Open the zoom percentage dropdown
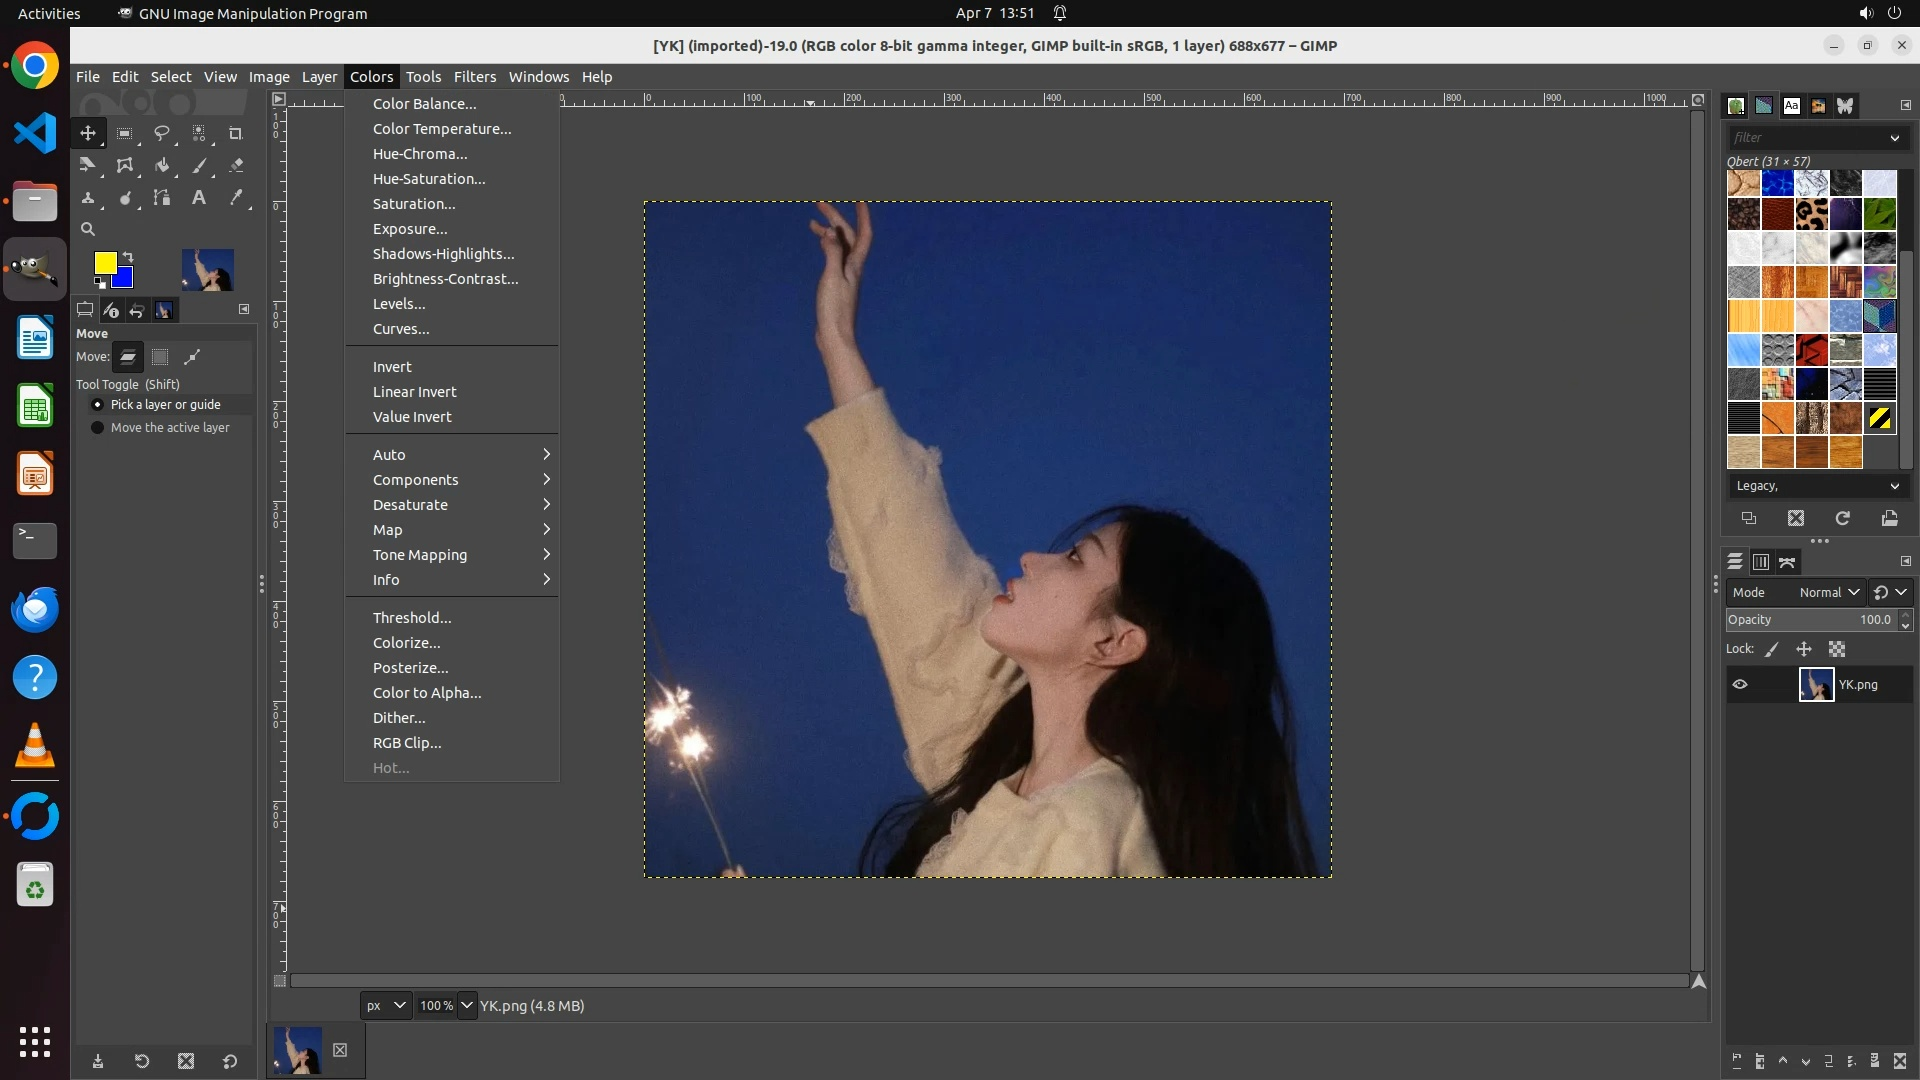This screenshot has height=1080, width=1920. coord(467,1006)
